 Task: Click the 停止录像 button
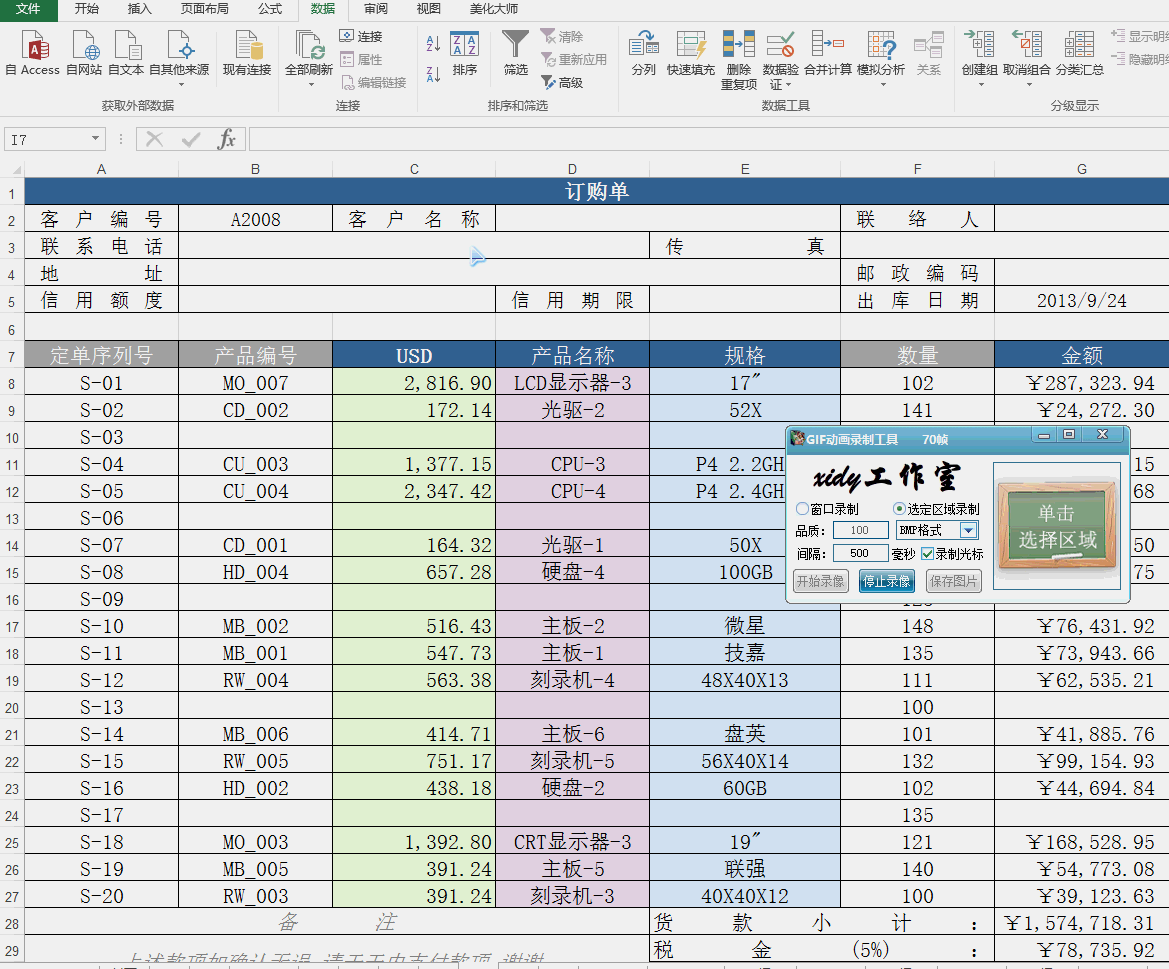(886, 581)
